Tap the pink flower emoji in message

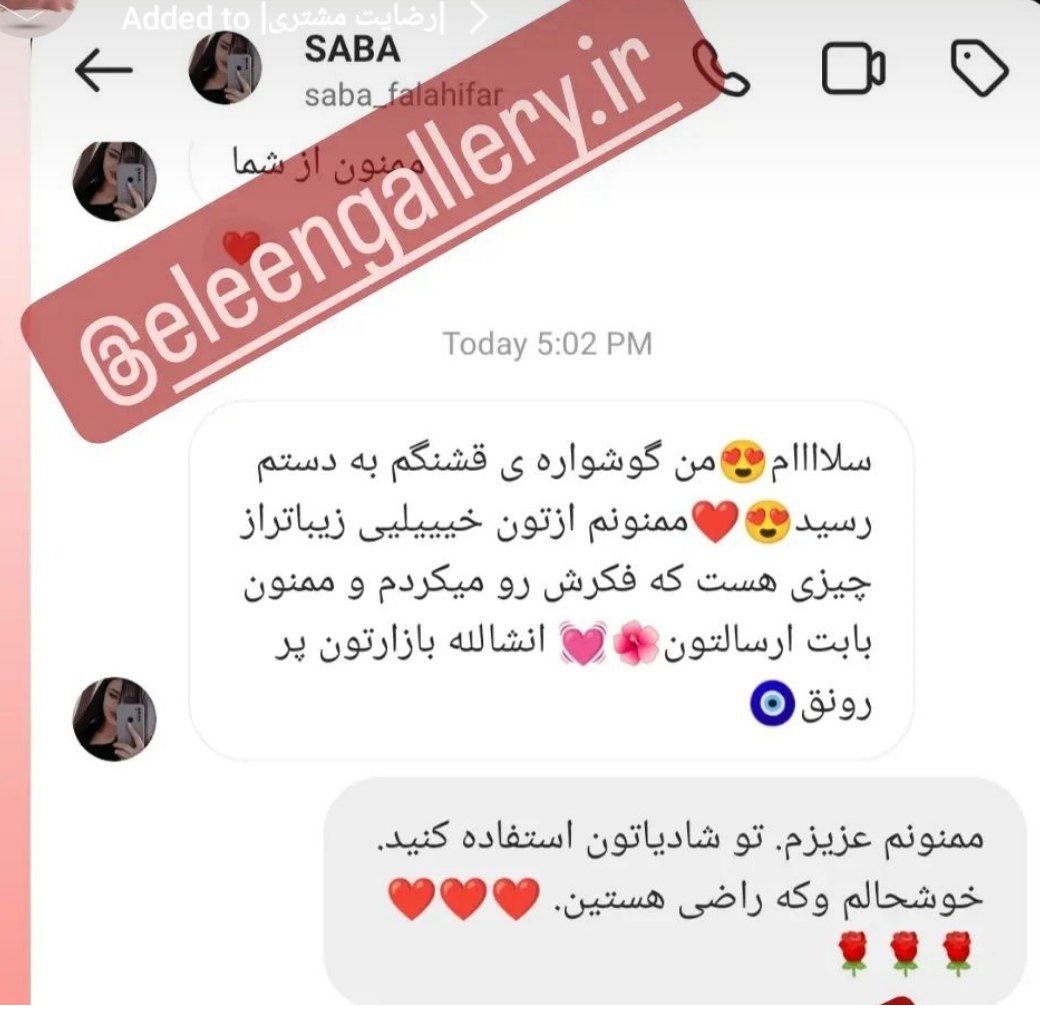(x=635, y=643)
